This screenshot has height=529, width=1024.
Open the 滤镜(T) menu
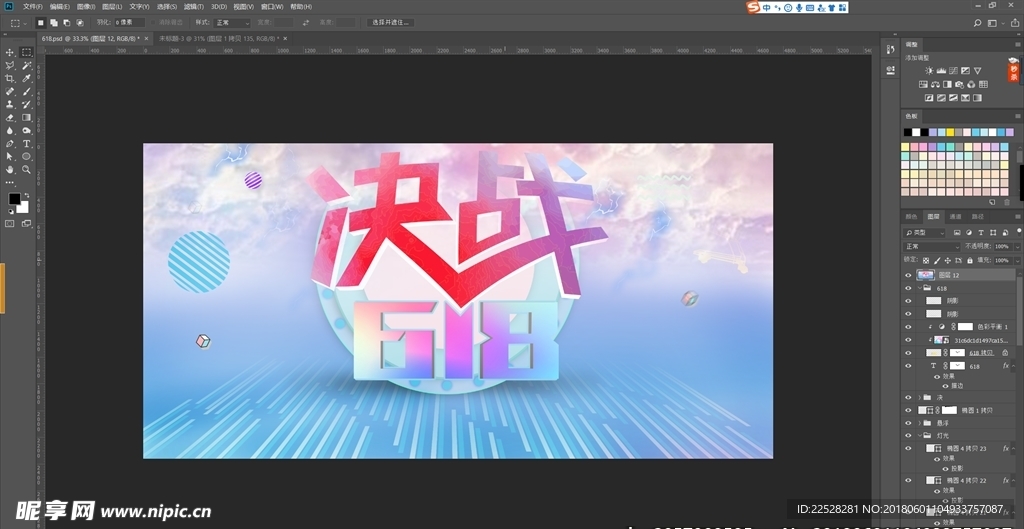click(x=193, y=7)
